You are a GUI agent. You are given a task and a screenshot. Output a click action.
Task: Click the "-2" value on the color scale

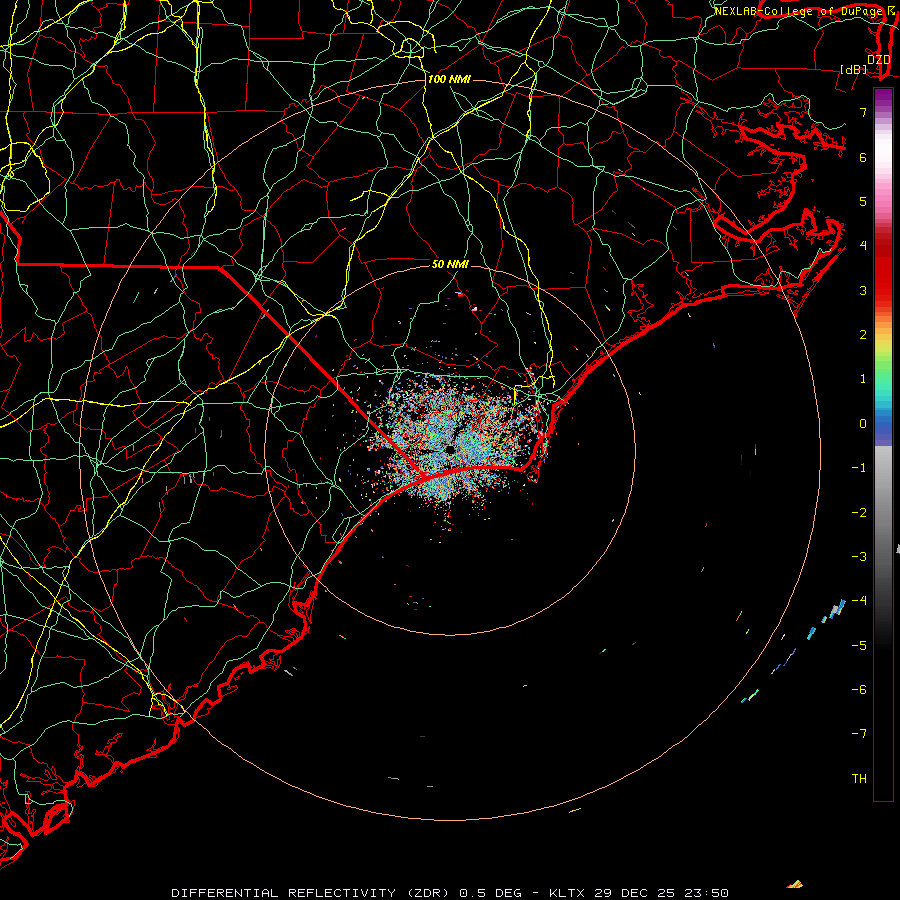point(859,513)
